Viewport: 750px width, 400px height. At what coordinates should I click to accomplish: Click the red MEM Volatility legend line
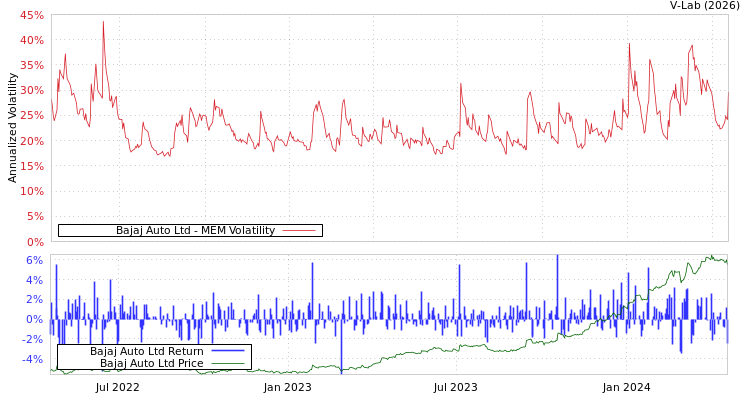coord(299,231)
